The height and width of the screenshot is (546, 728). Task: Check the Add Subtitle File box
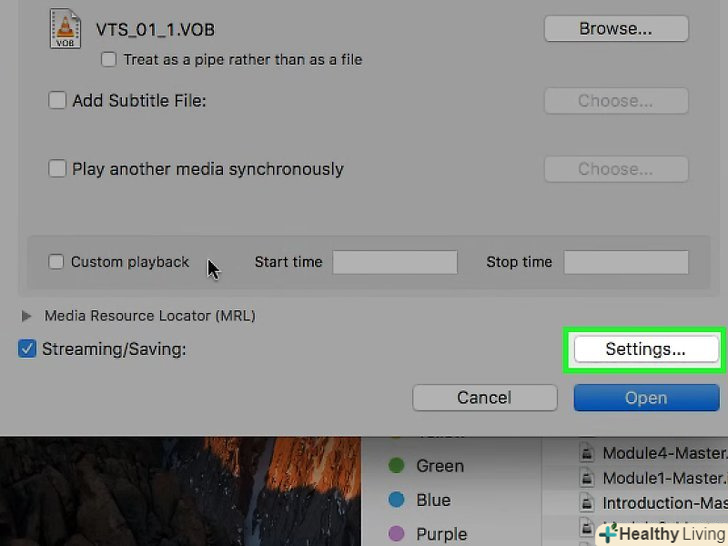pos(58,101)
